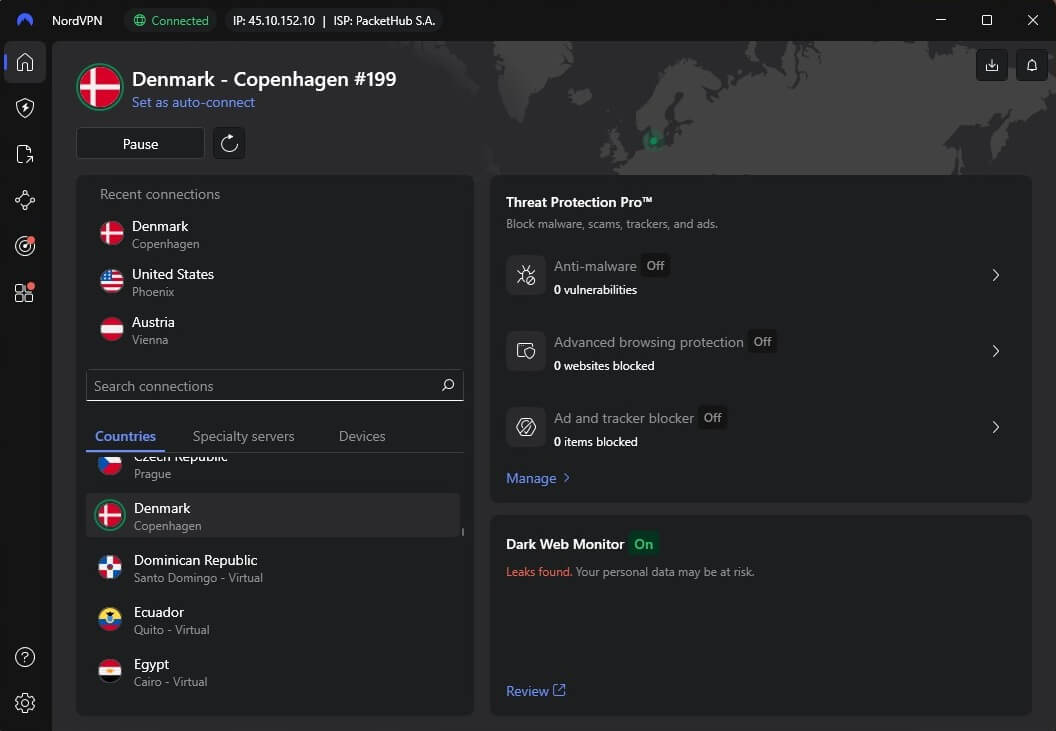This screenshot has width=1056, height=731.
Task: Open Threat Protection from the sidebar
Action: point(24,108)
